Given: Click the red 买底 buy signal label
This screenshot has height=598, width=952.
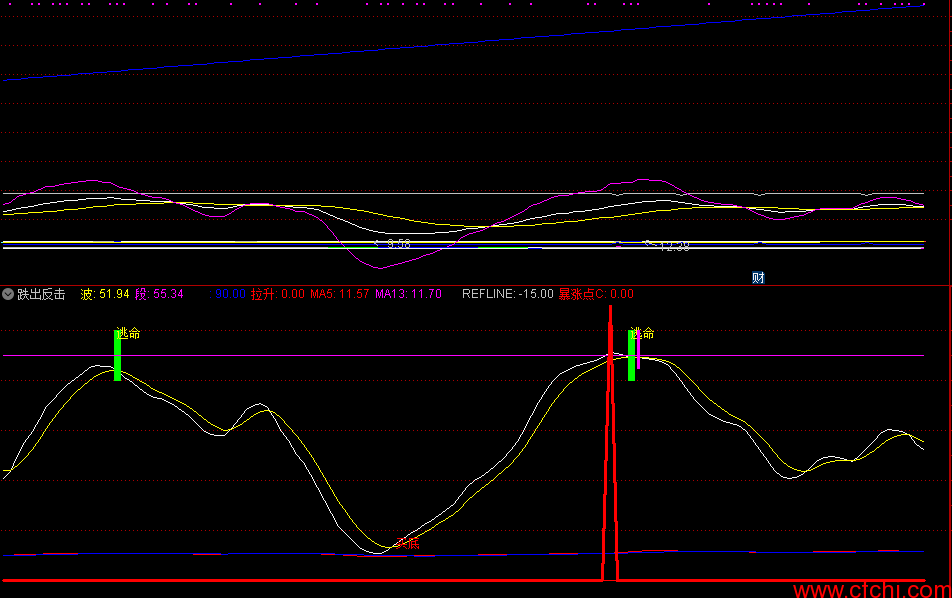Looking at the screenshot, I should 408,543.
